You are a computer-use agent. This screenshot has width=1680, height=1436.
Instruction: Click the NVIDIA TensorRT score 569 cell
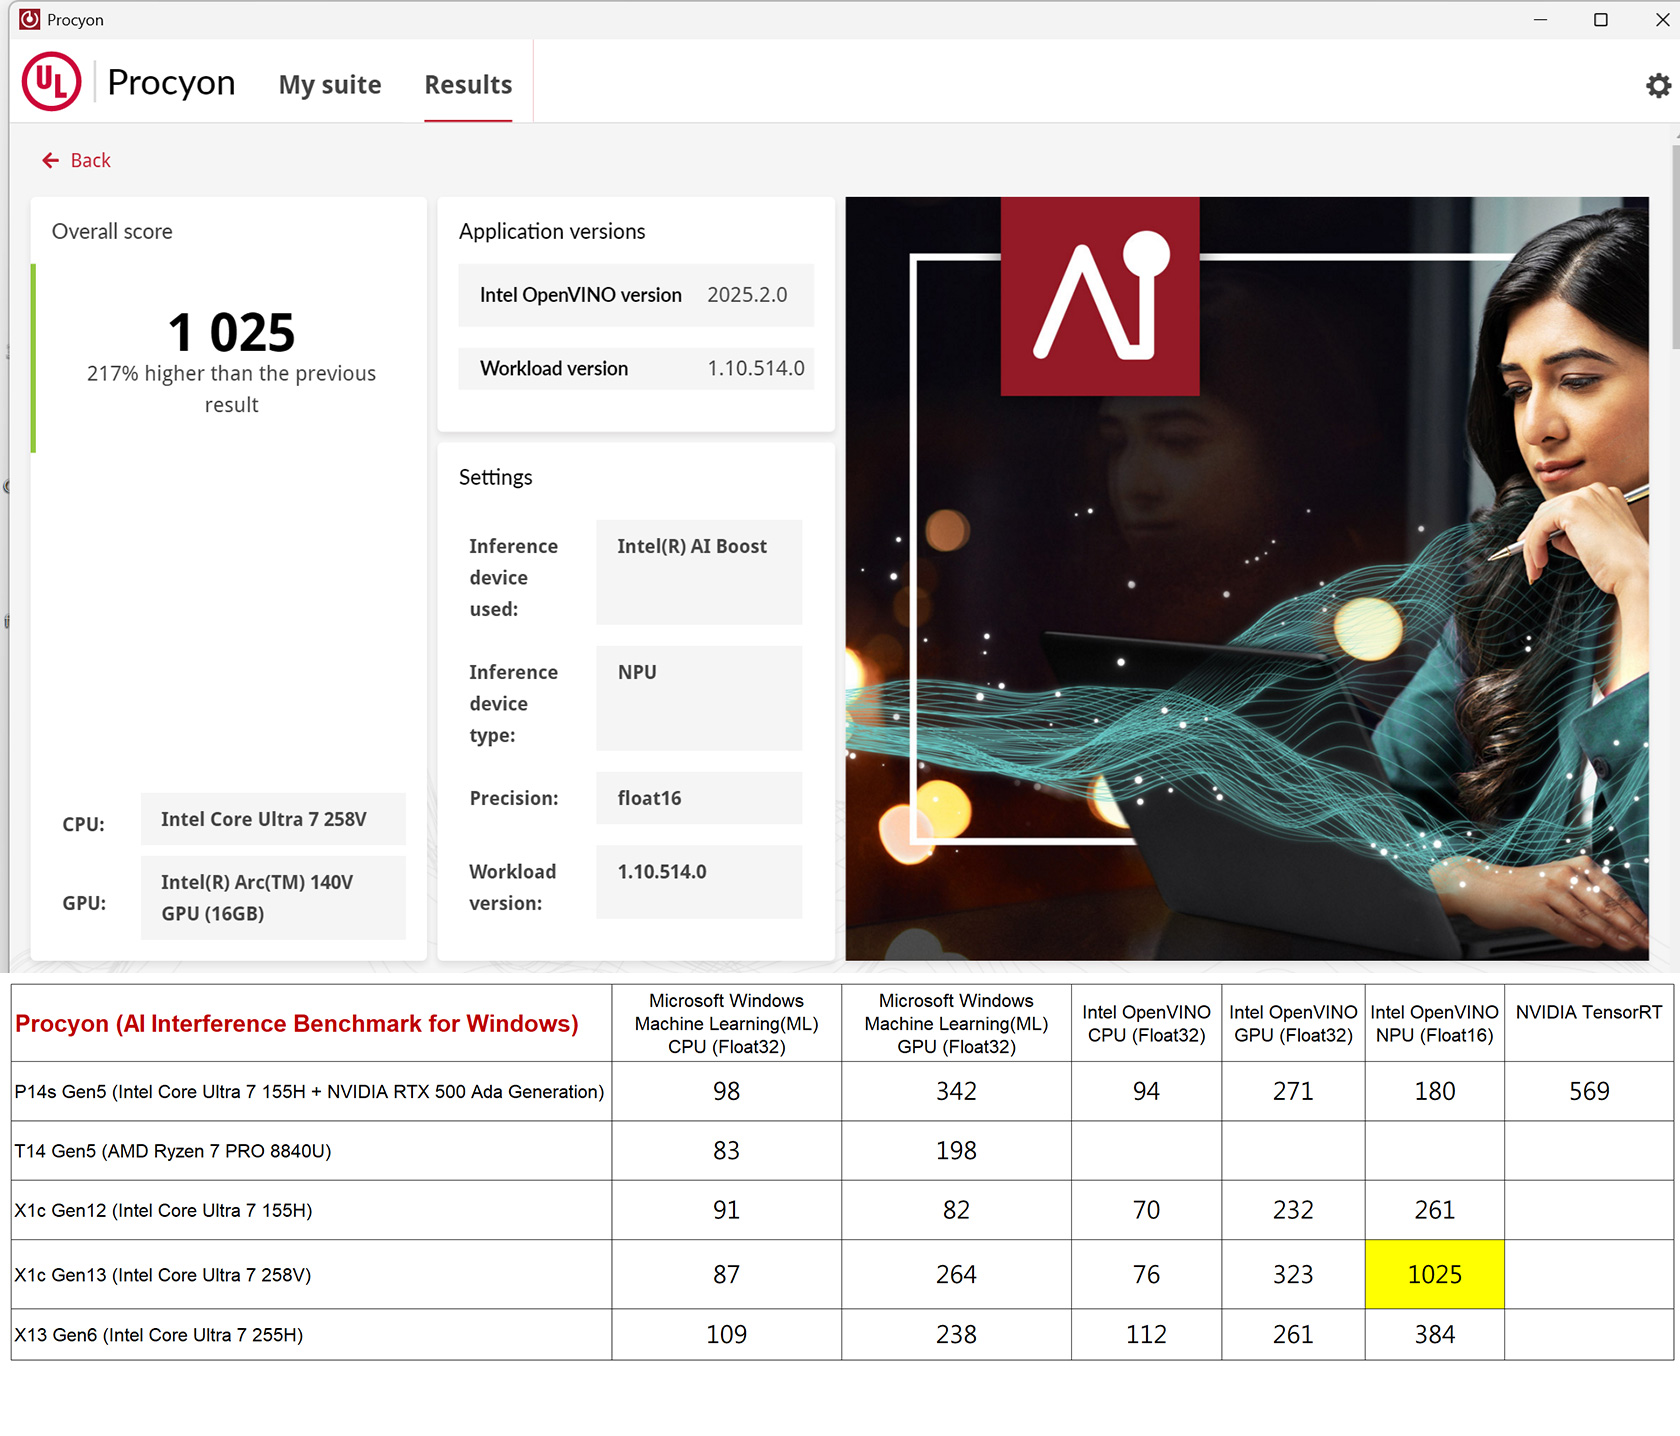tap(1588, 1091)
